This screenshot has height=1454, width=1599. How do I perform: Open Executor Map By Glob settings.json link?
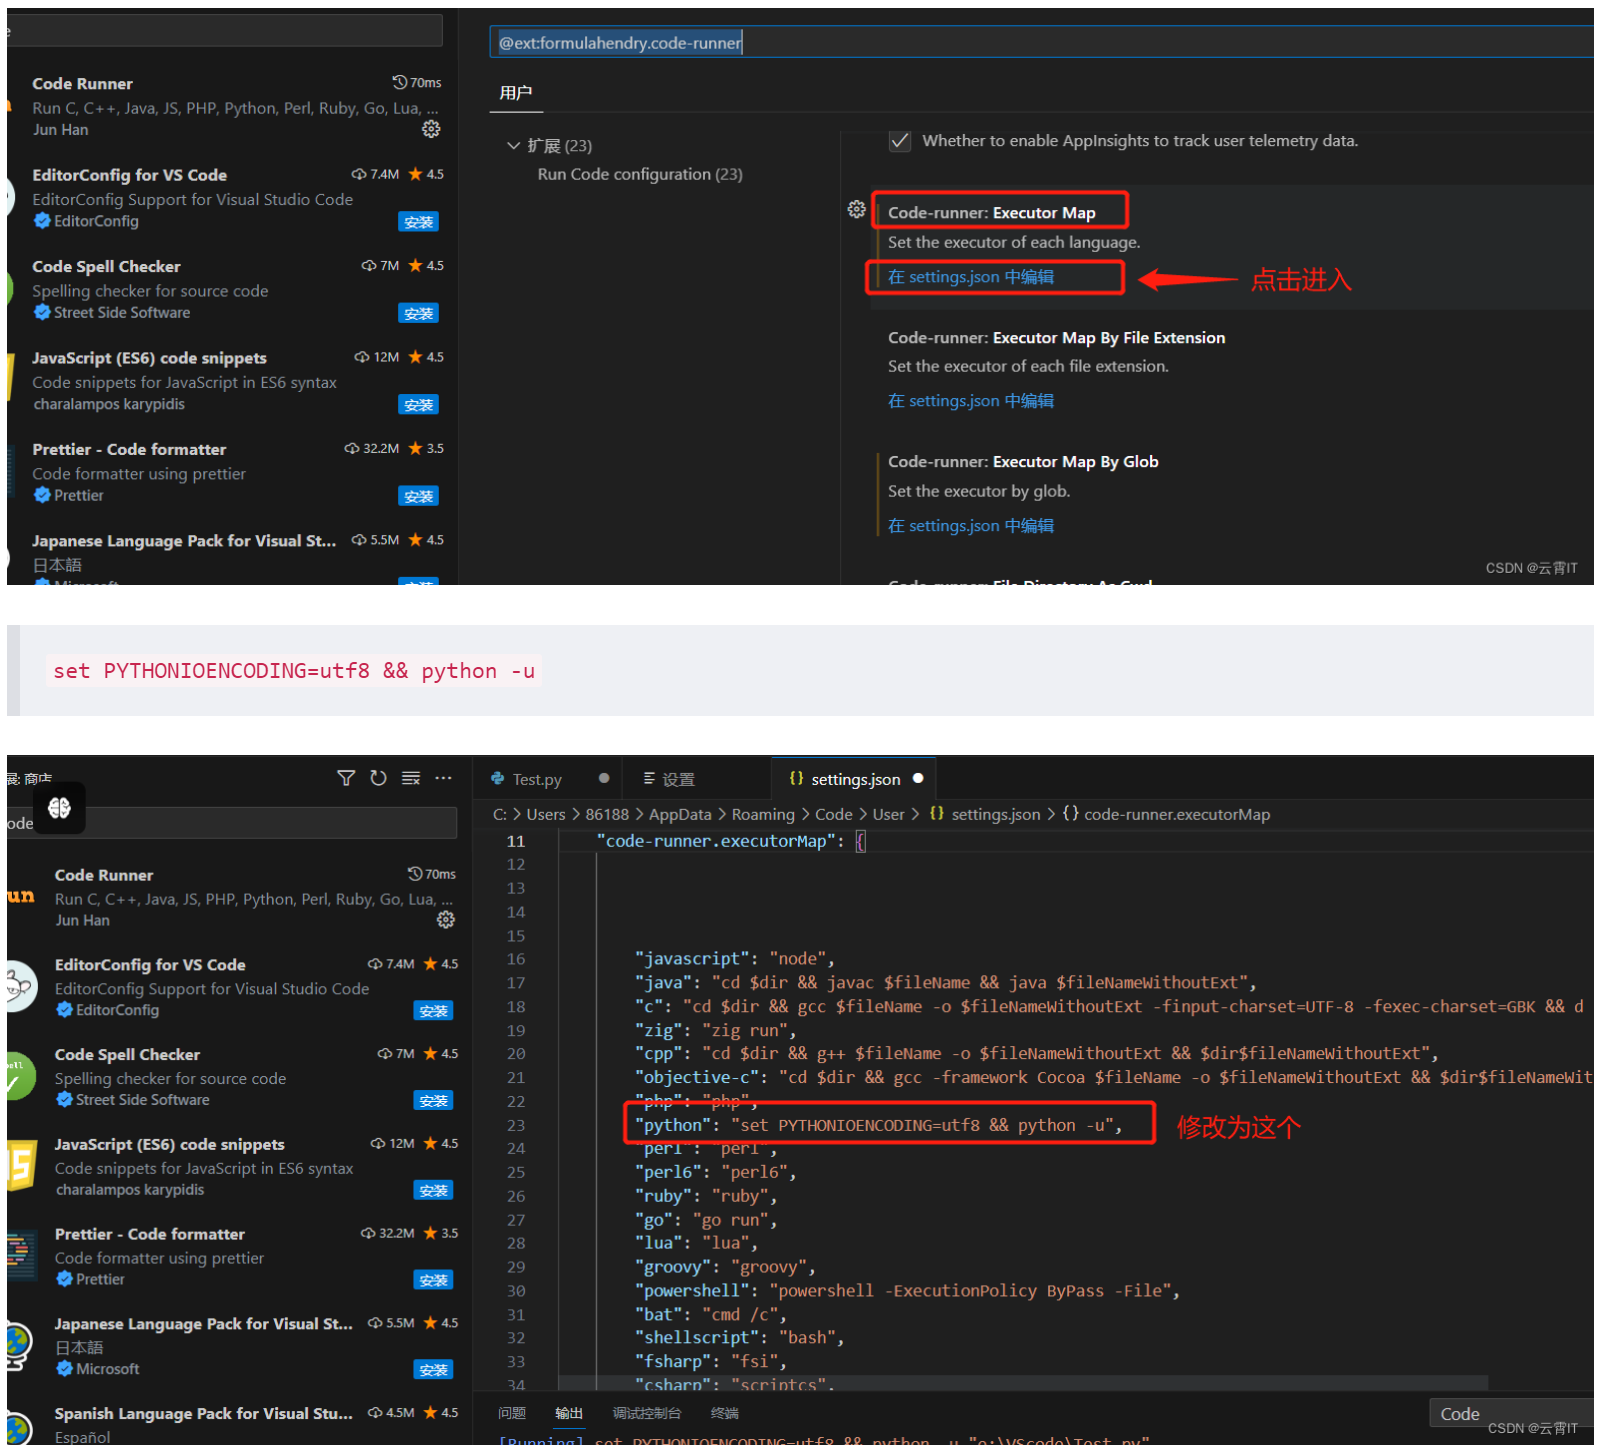coord(971,526)
